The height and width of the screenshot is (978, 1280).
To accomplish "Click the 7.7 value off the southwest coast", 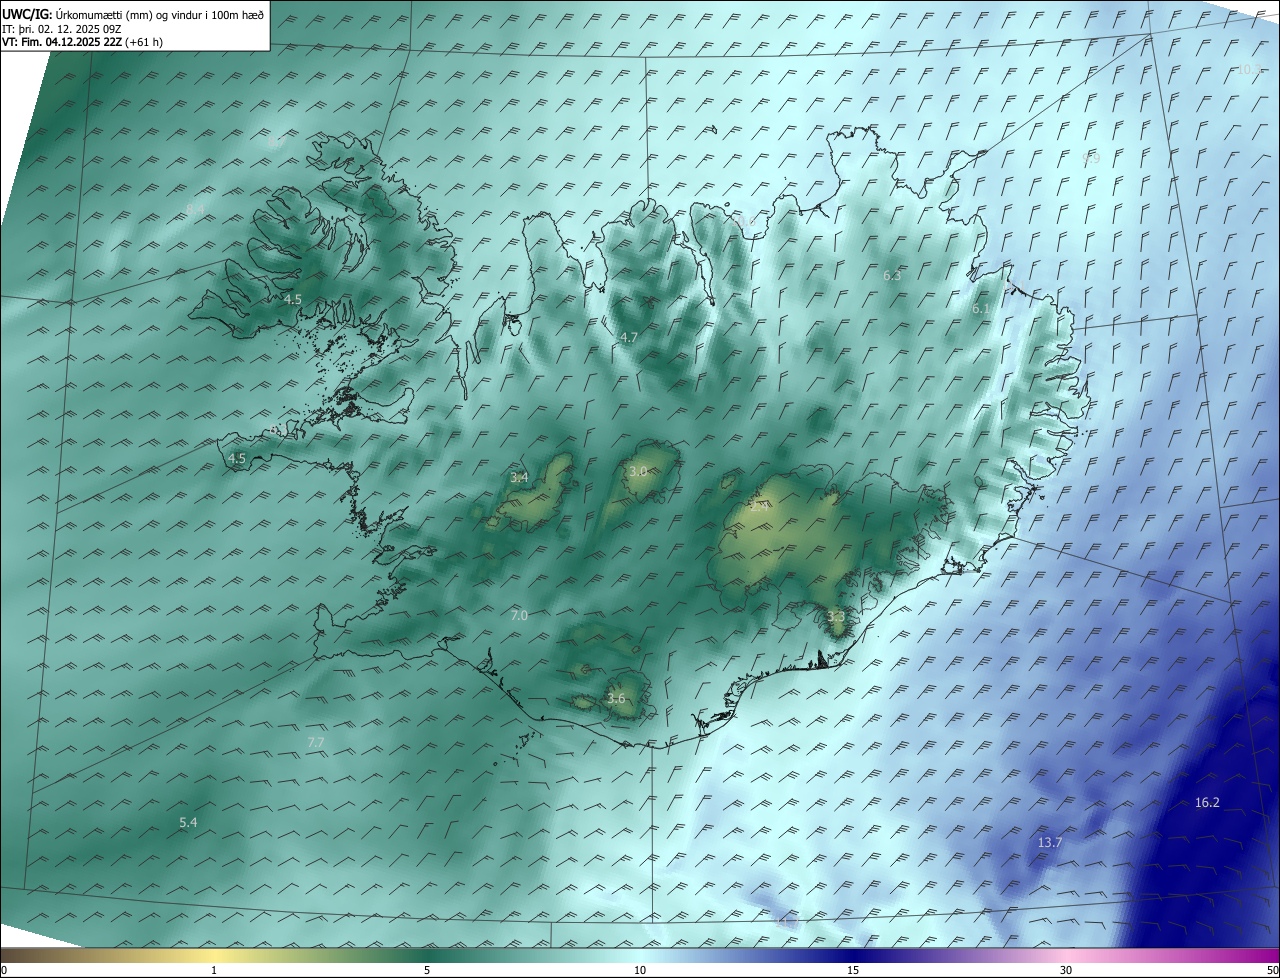I will pos(316,742).
